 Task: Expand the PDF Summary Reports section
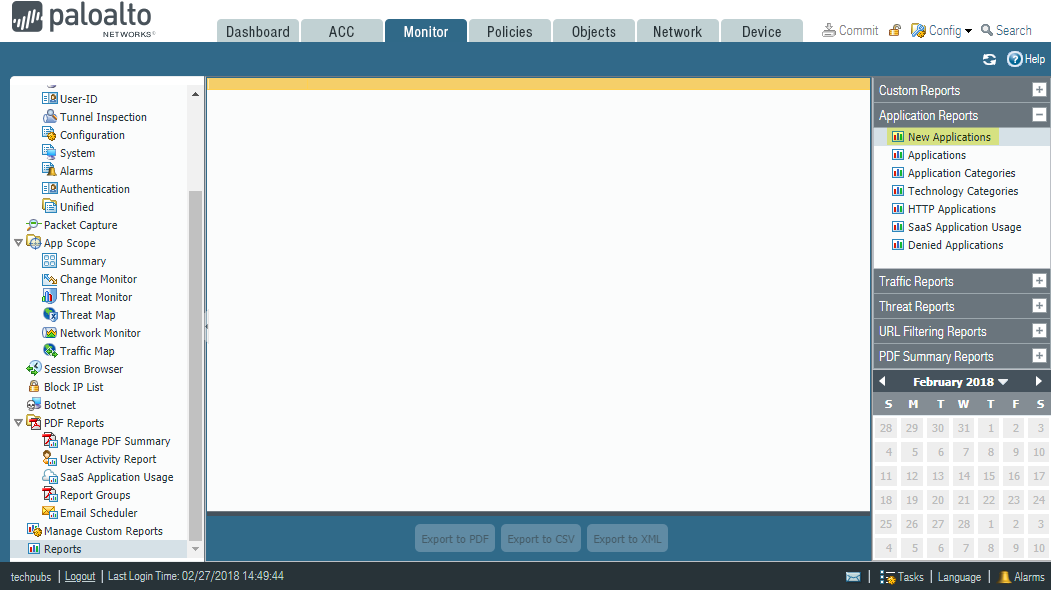point(1039,355)
